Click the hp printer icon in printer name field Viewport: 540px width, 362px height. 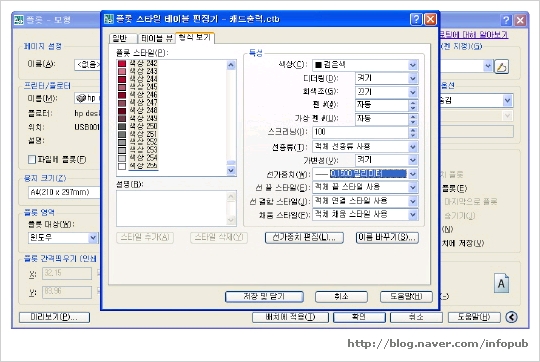point(81,98)
